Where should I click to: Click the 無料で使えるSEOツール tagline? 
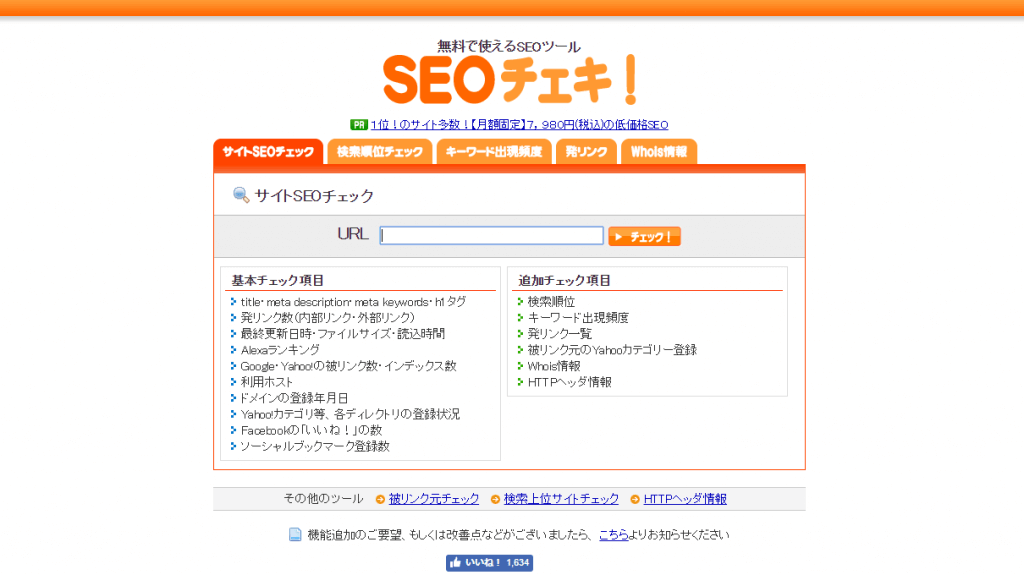point(509,46)
